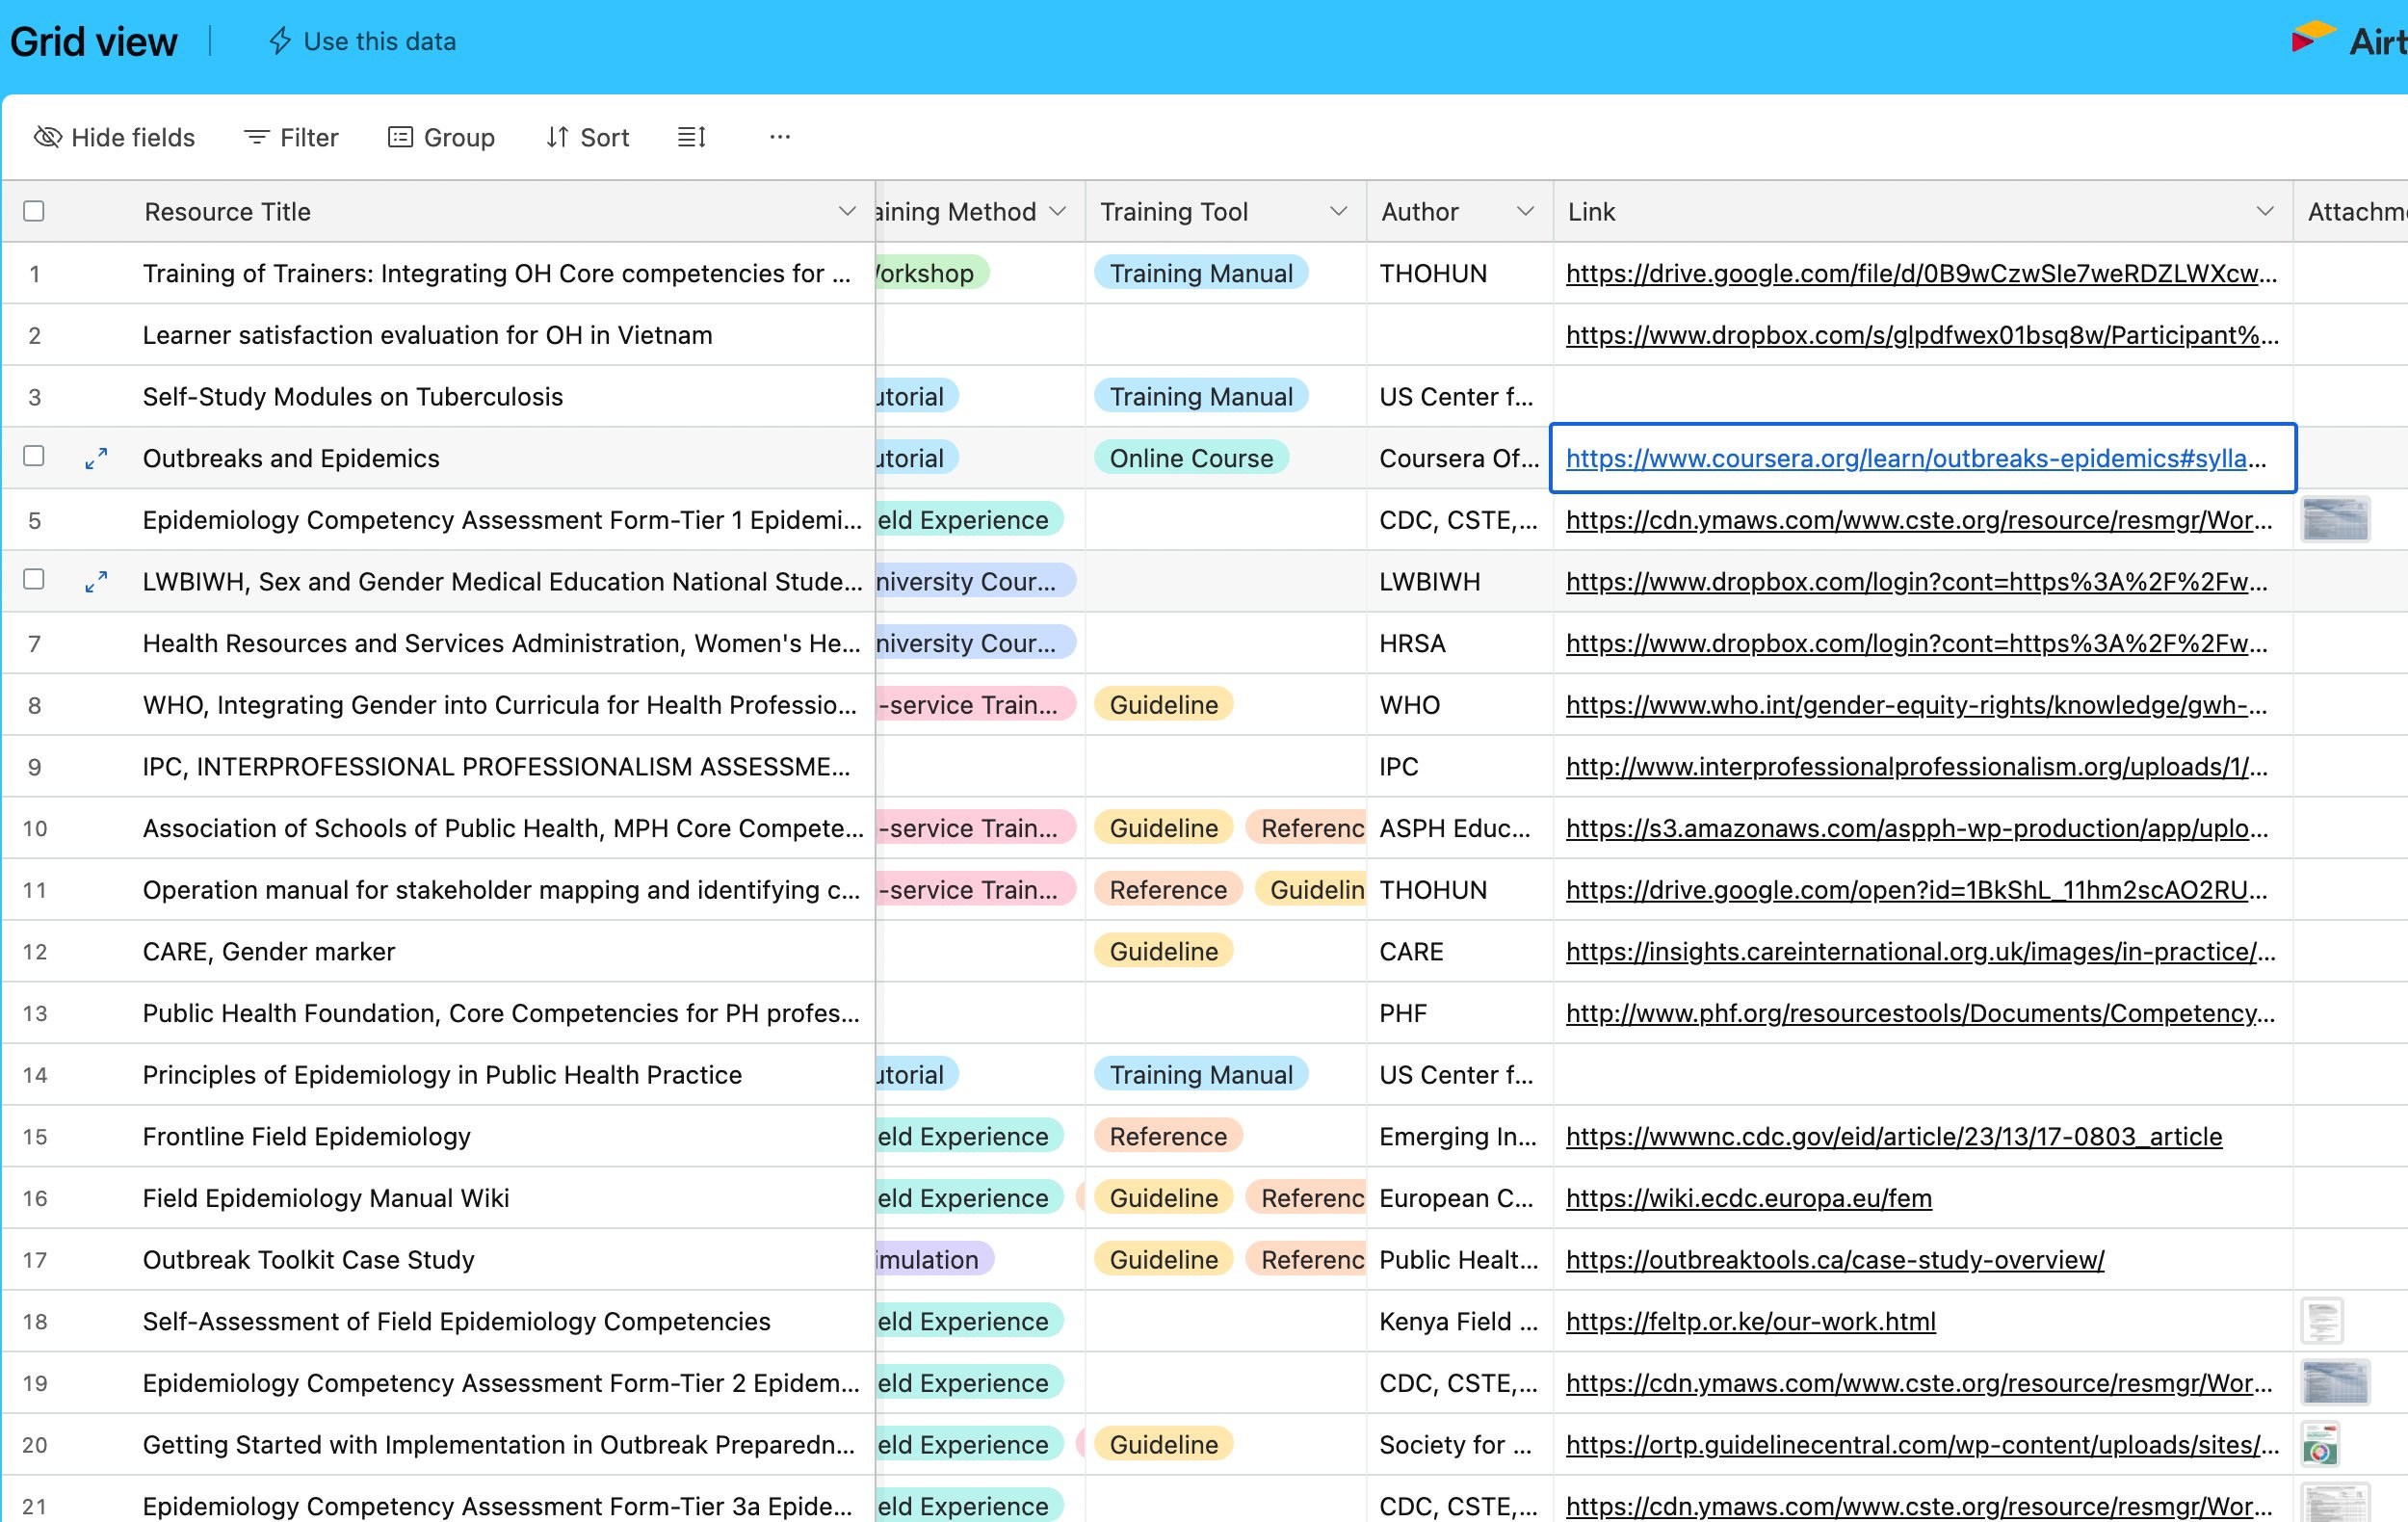Click the University Course tag in HRSA row
The image size is (2408, 1522).
click(975, 643)
